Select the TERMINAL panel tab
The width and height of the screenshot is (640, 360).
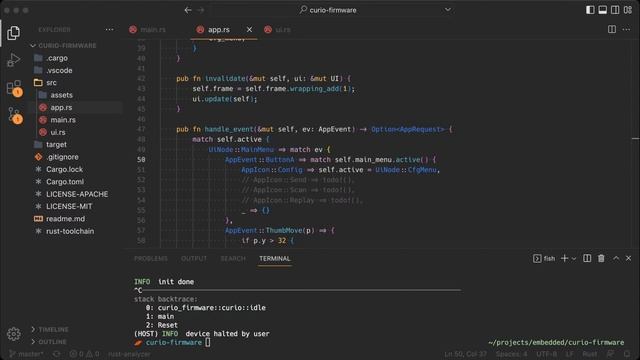coord(275,258)
